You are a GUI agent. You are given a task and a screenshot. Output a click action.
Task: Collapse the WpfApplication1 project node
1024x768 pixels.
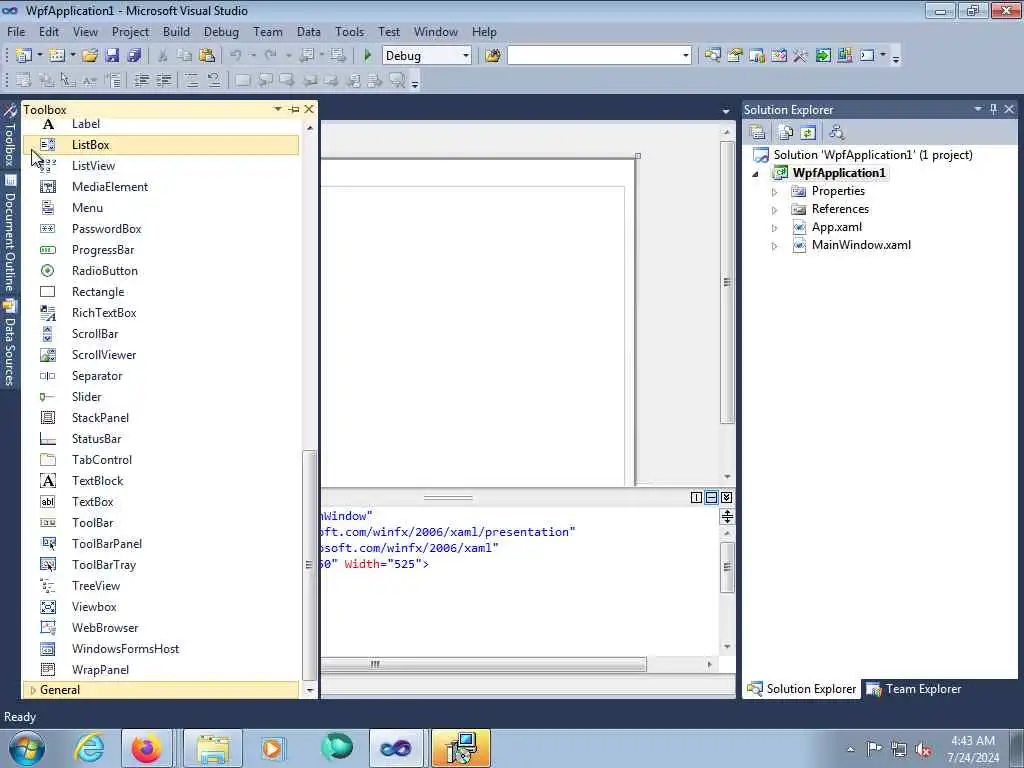tap(756, 174)
